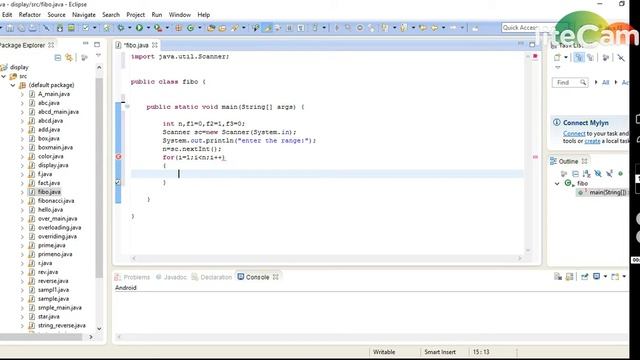Collapse the src folder in Package Explorer
Screen dimensions: 640x360
[4, 76]
